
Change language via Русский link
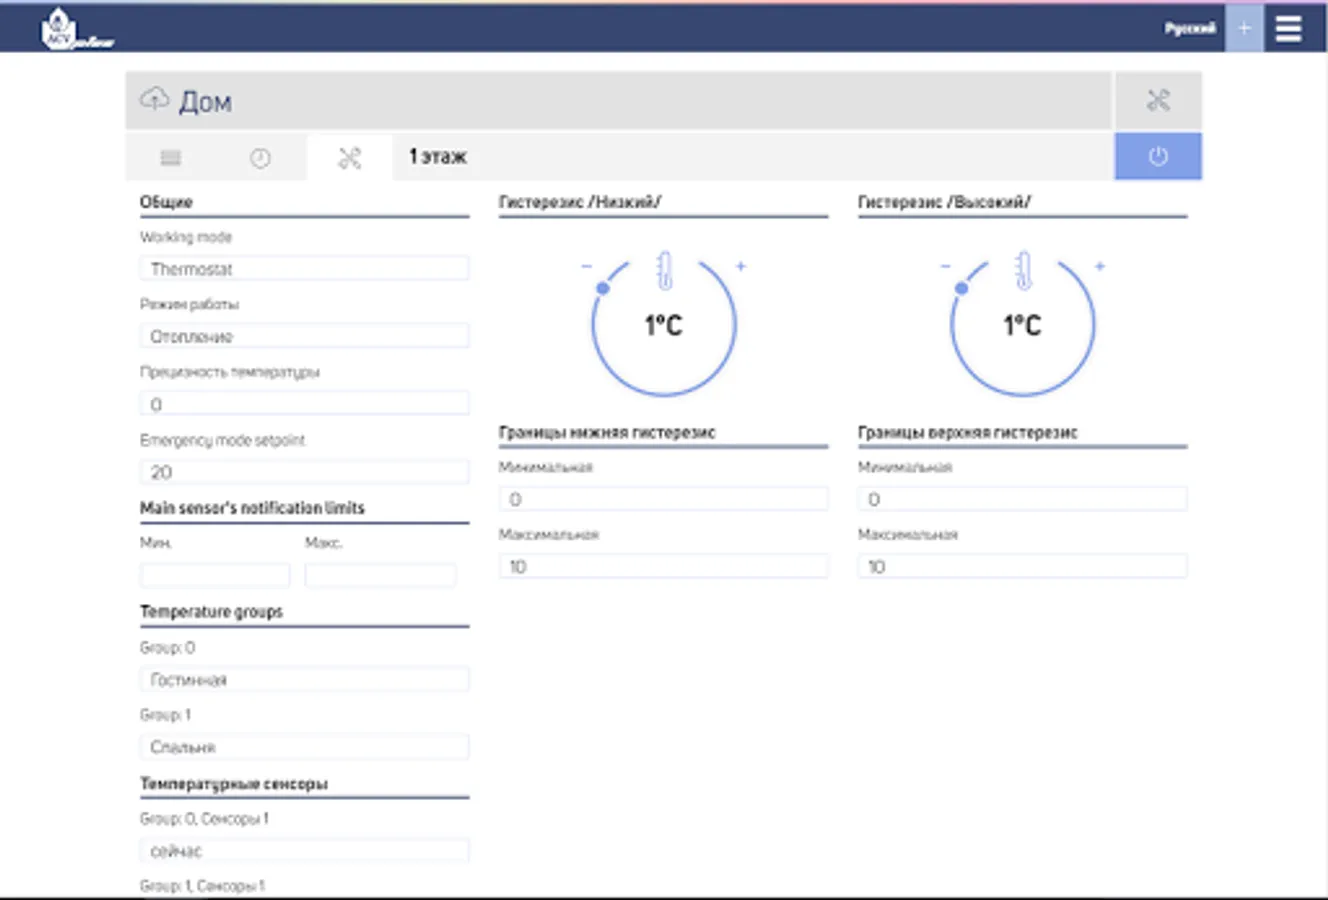1189,28
